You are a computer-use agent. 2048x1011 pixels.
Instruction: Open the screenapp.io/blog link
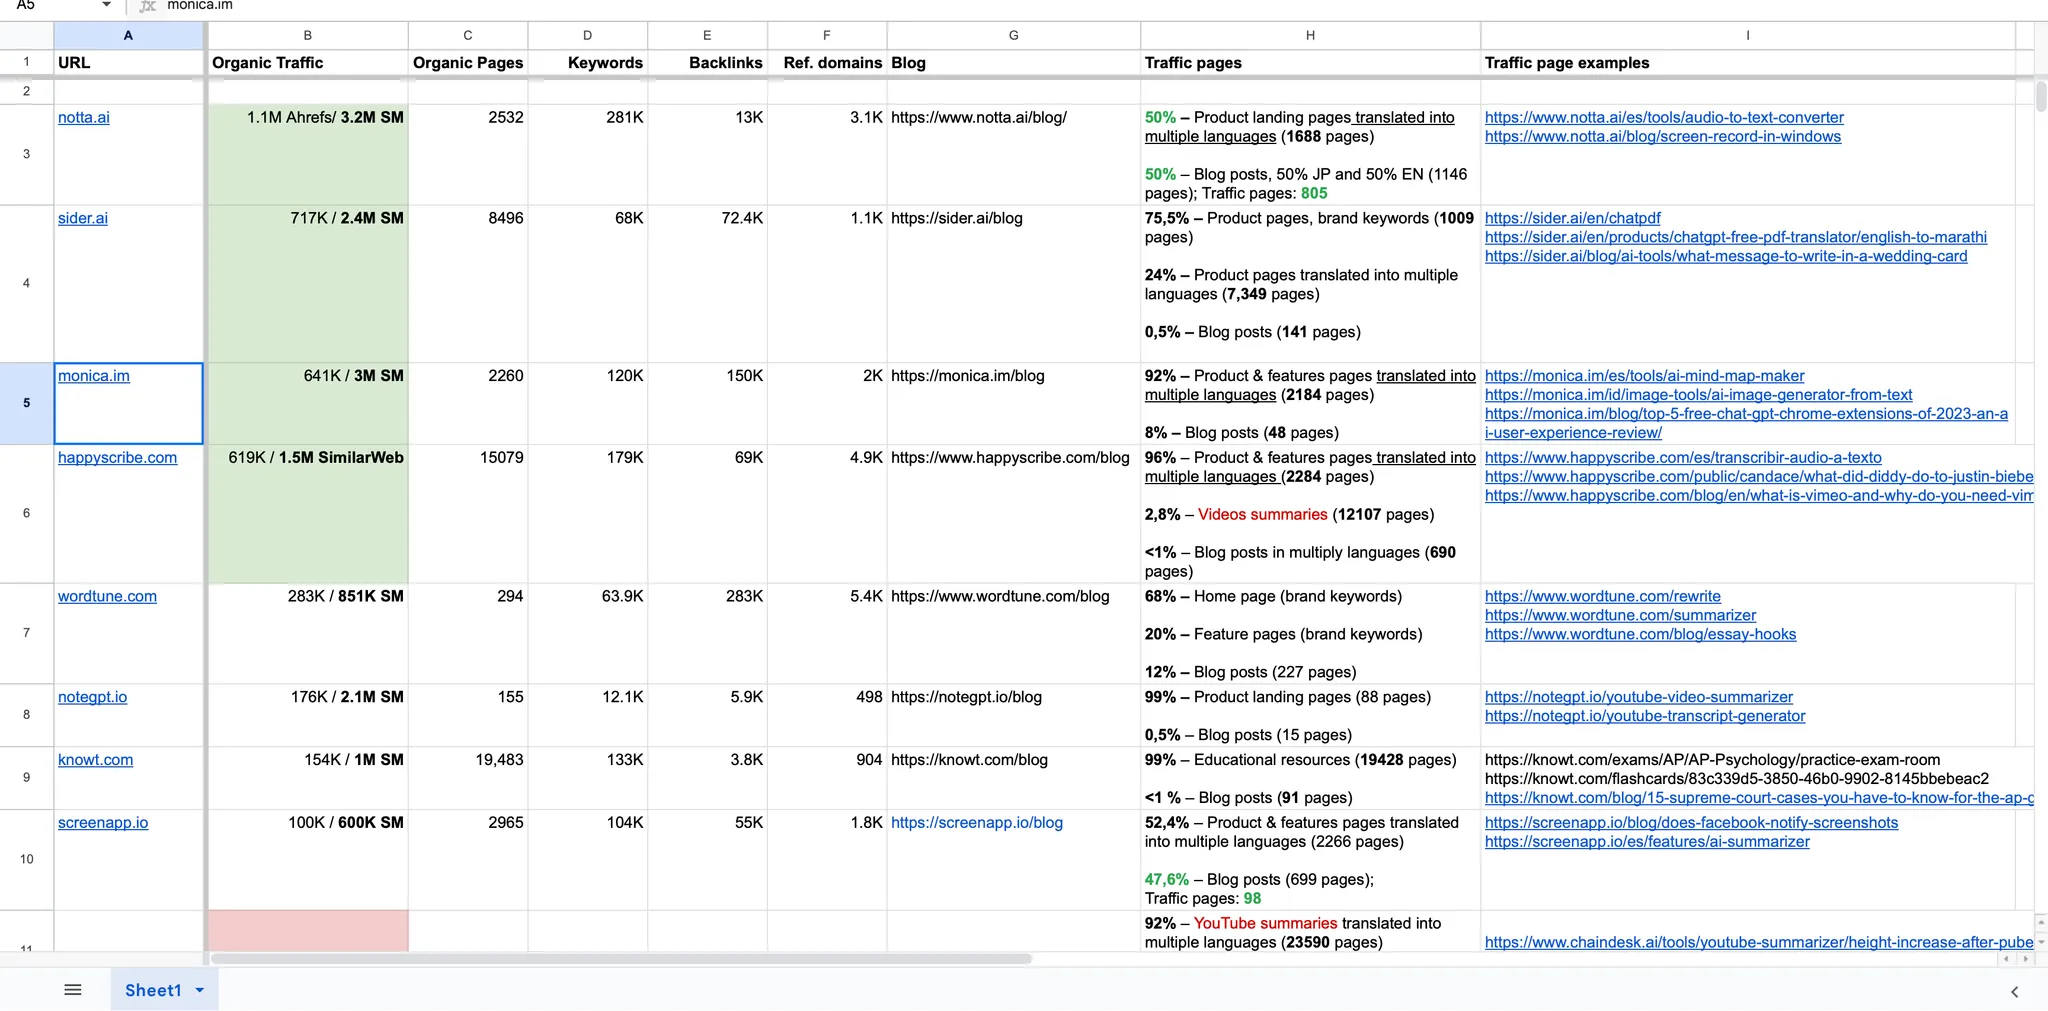977,823
